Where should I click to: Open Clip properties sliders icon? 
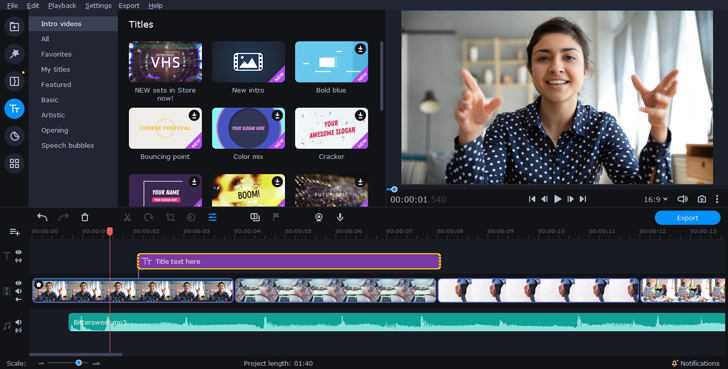213,217
